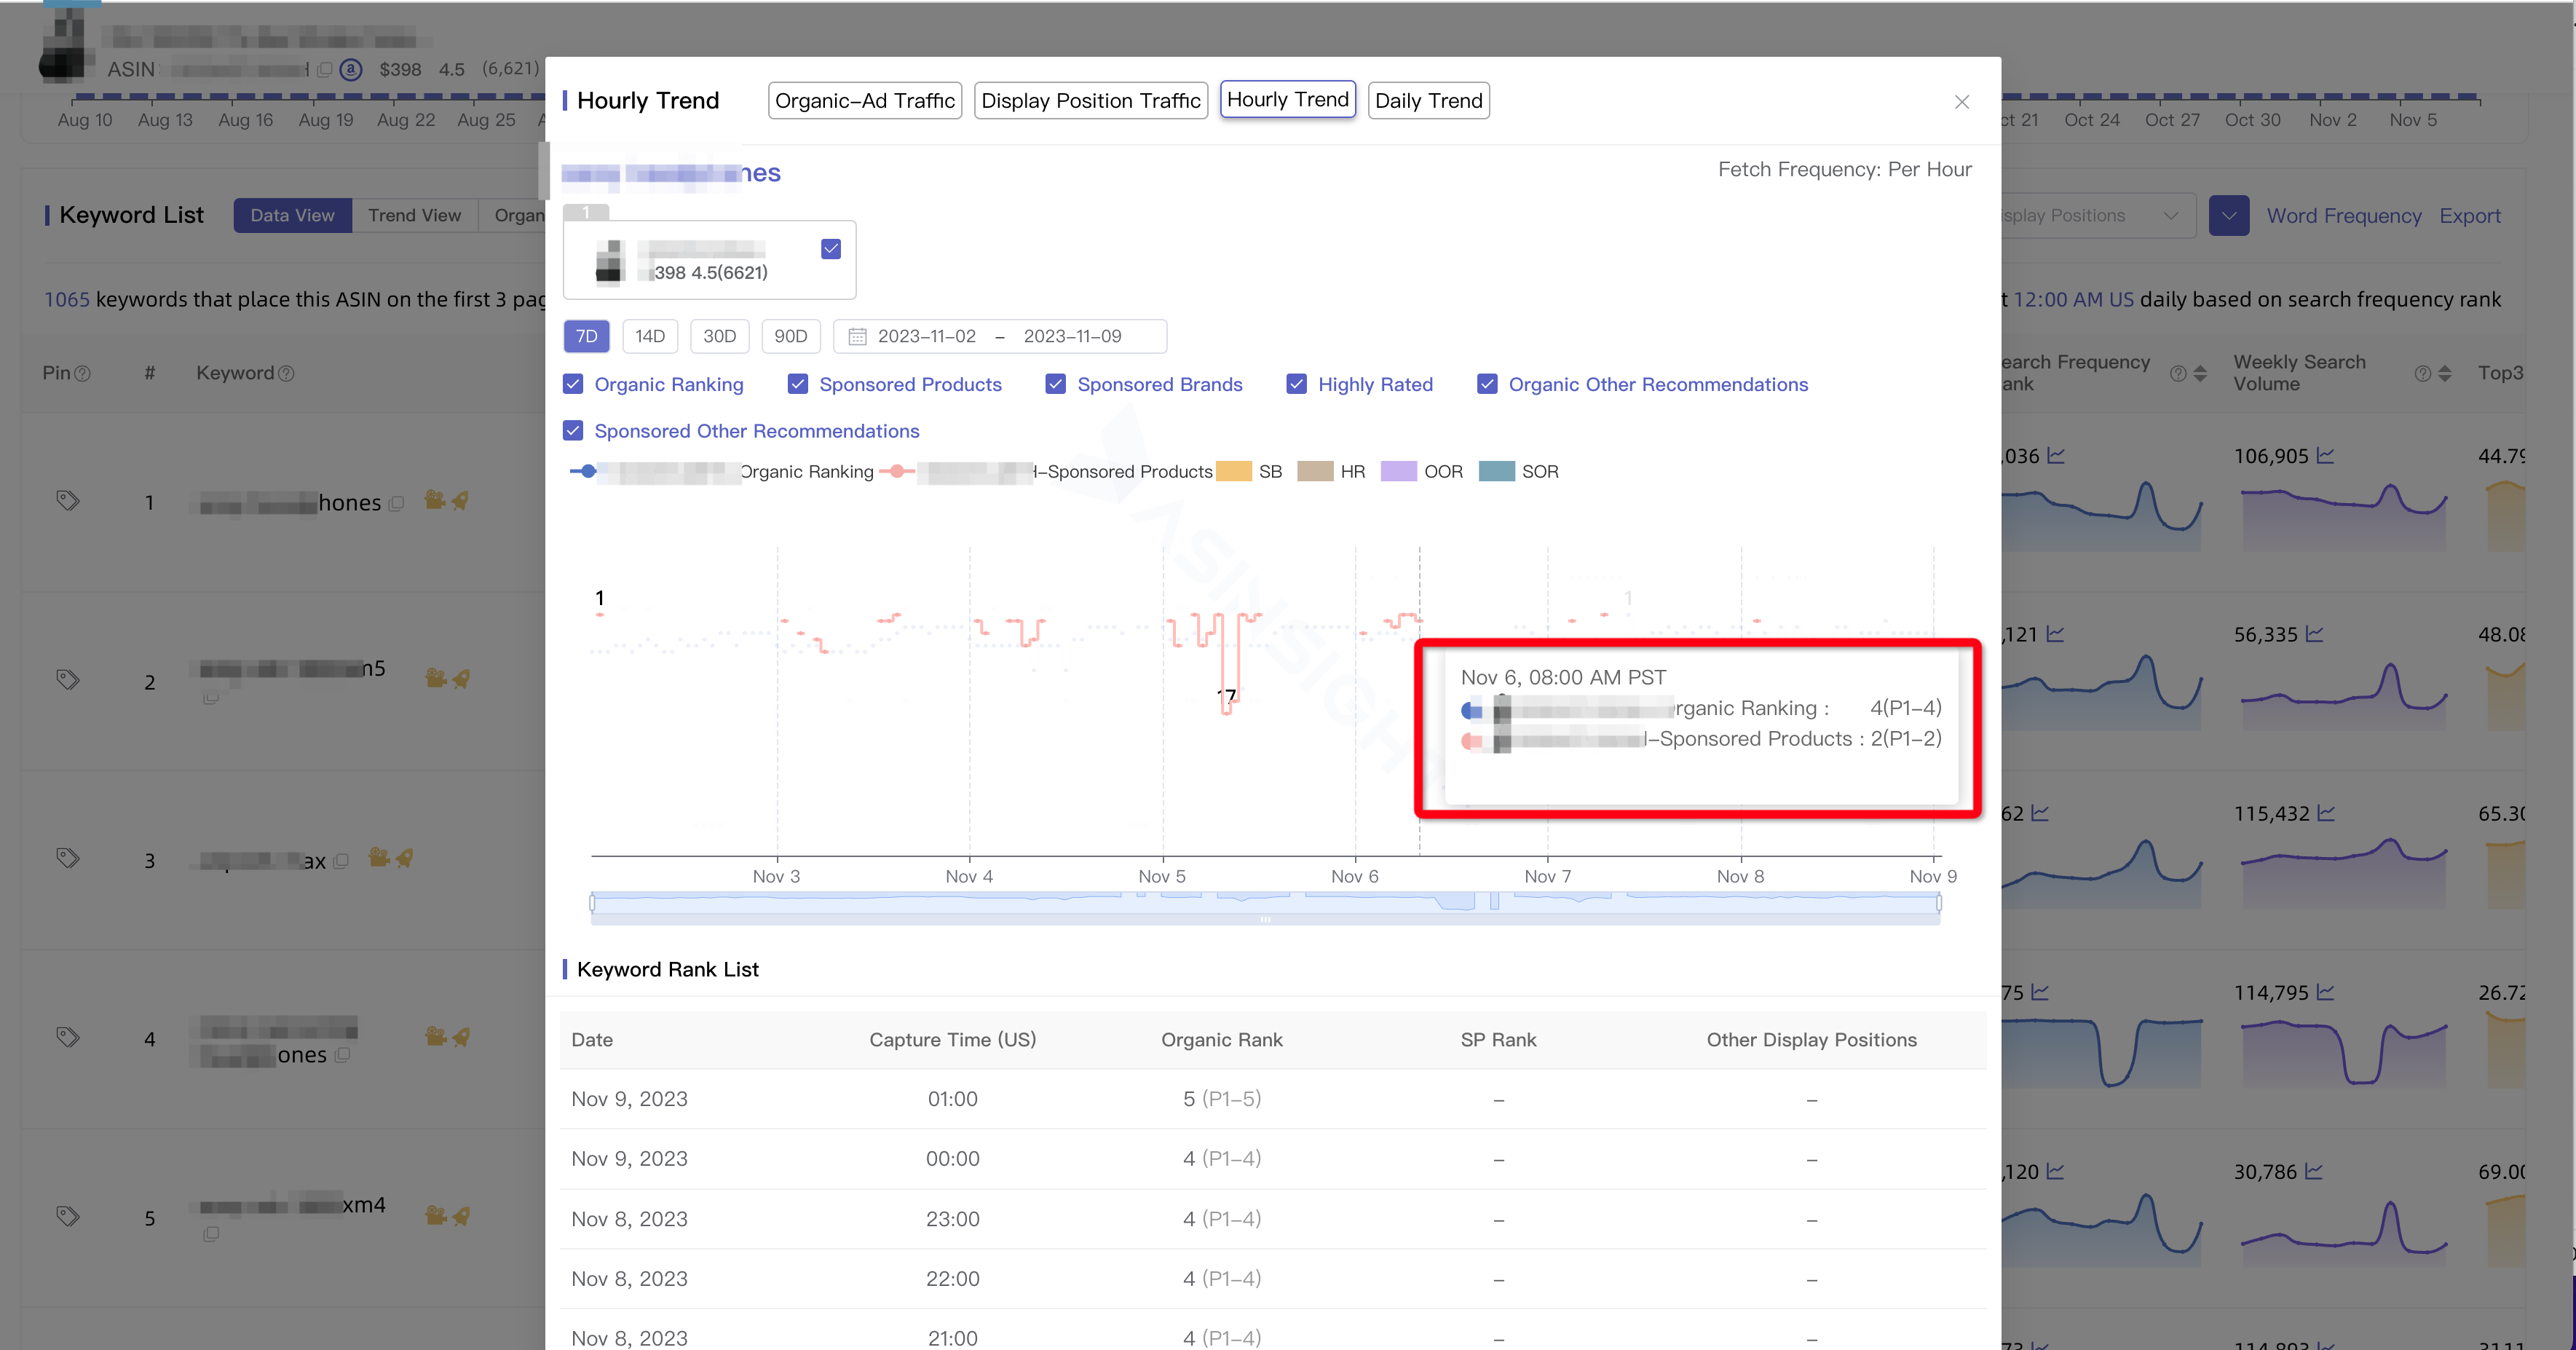
Task: Copy keyword in row 3 via copy icon
Action: tap(341, 862)
